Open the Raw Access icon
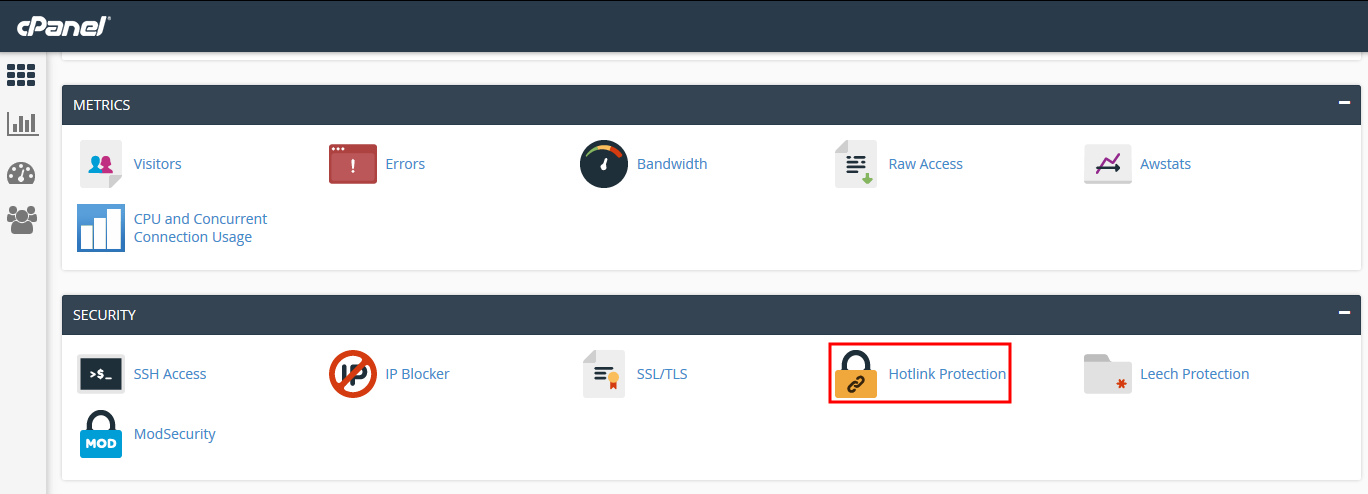The width and height of the screenshot is (1368, 494). [856, 164]
